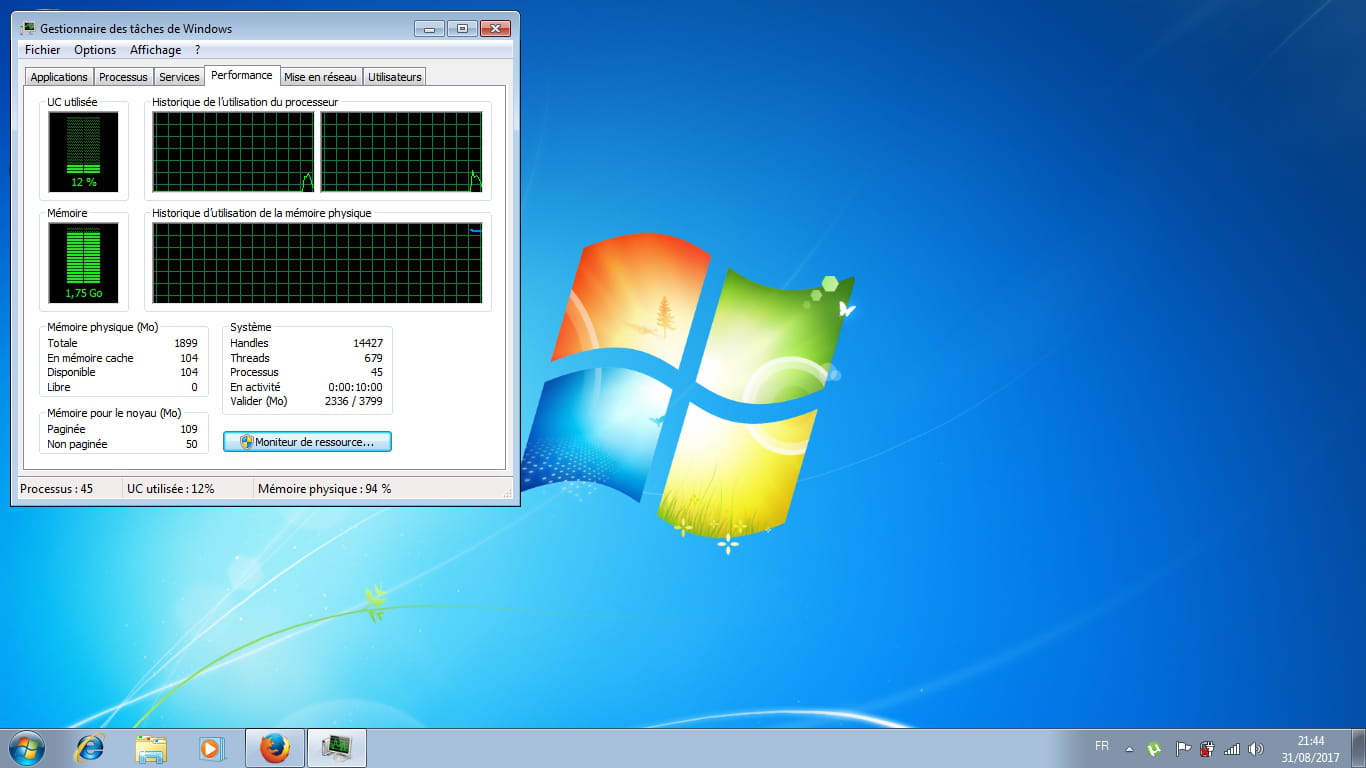Click the Non paginée value 50
This screenshot has width=1366, height=768.
coord(192,444)
